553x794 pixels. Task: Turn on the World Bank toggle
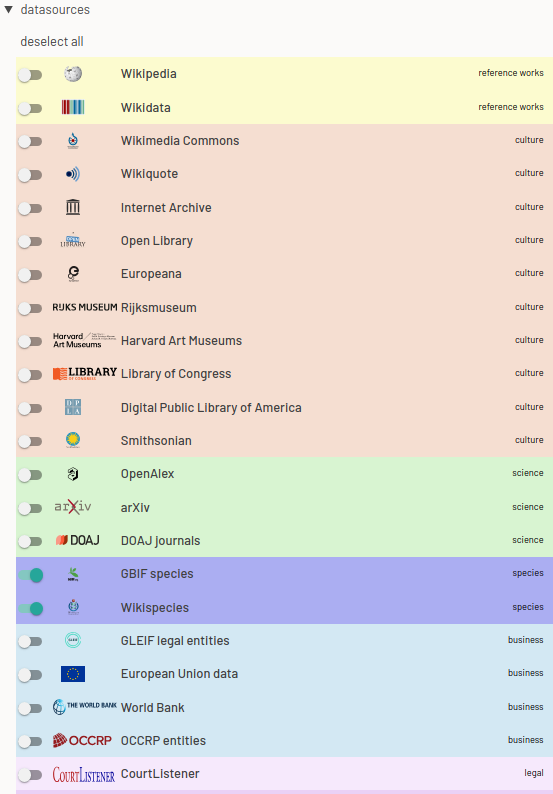click(x=30, y=708)
